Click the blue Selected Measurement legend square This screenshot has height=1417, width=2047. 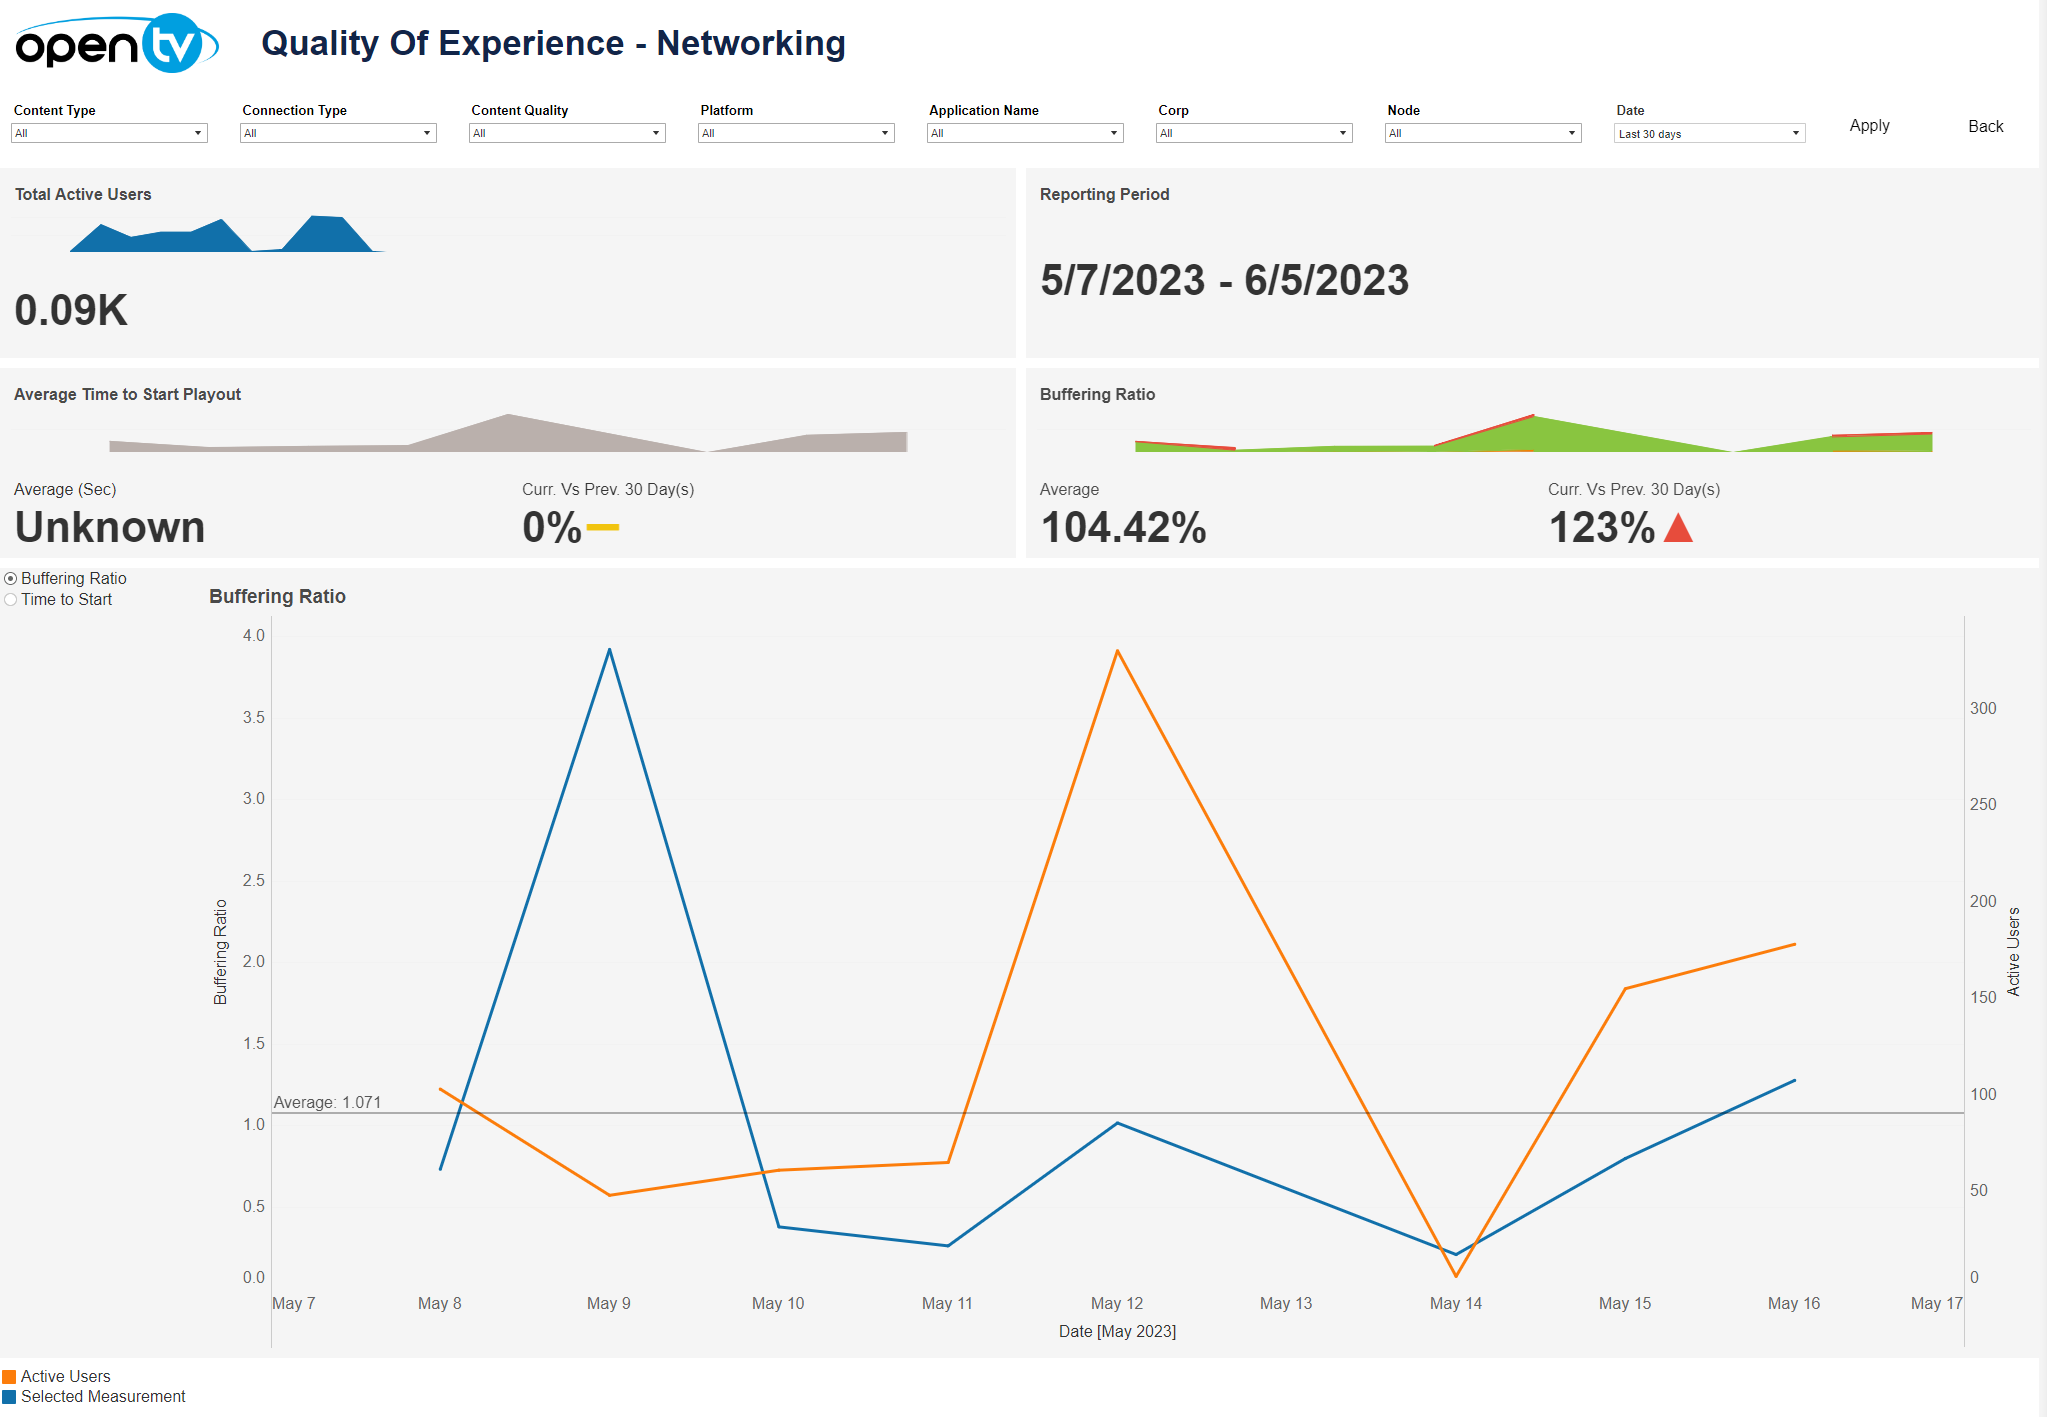click(9, 1397)
